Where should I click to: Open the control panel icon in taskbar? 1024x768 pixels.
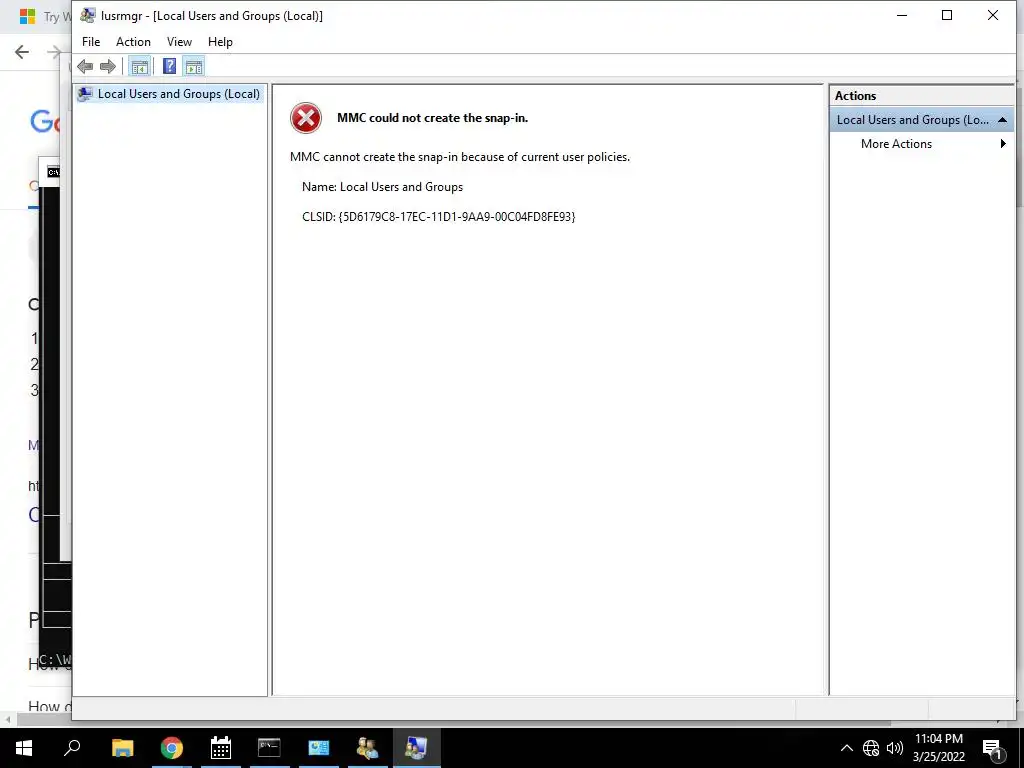click(319, 748)
